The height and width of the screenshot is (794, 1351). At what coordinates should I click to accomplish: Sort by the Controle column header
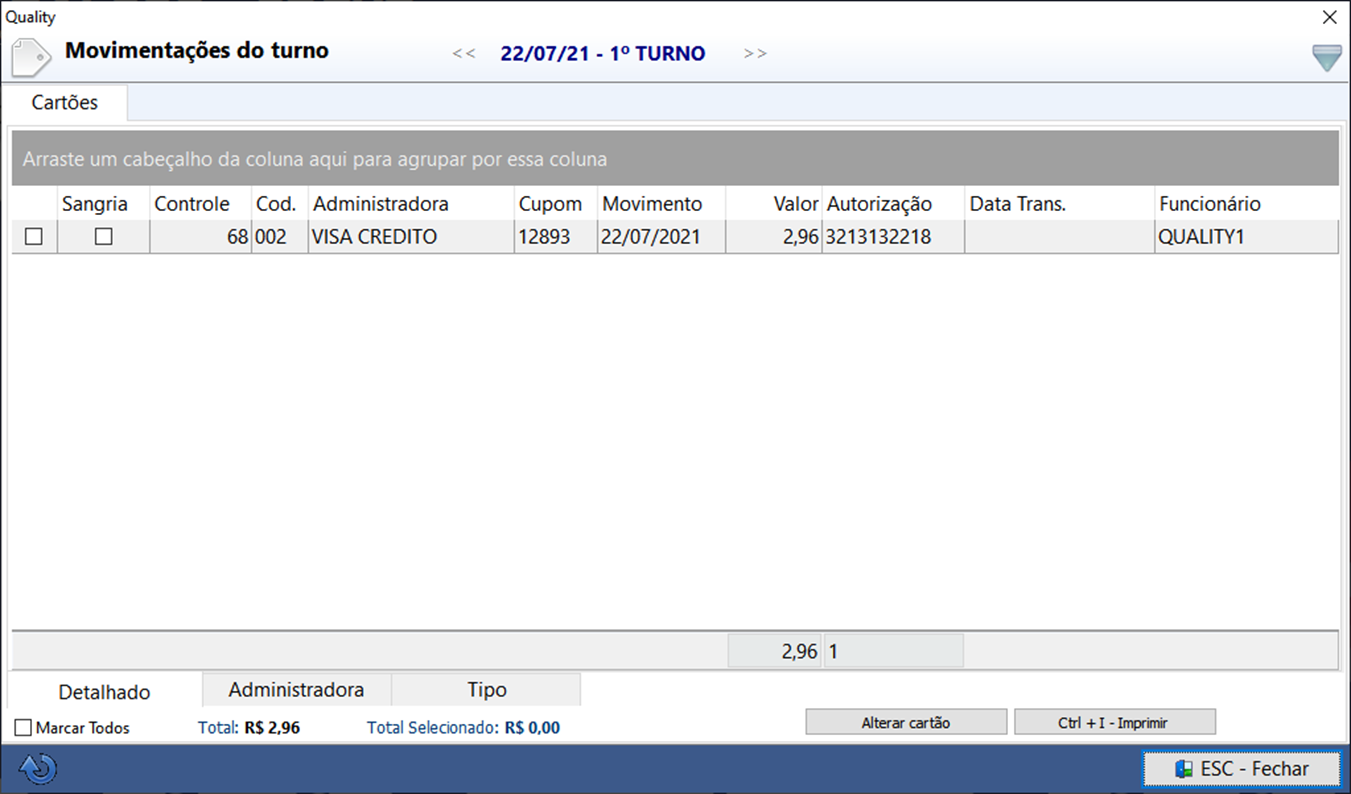point(200,204)
